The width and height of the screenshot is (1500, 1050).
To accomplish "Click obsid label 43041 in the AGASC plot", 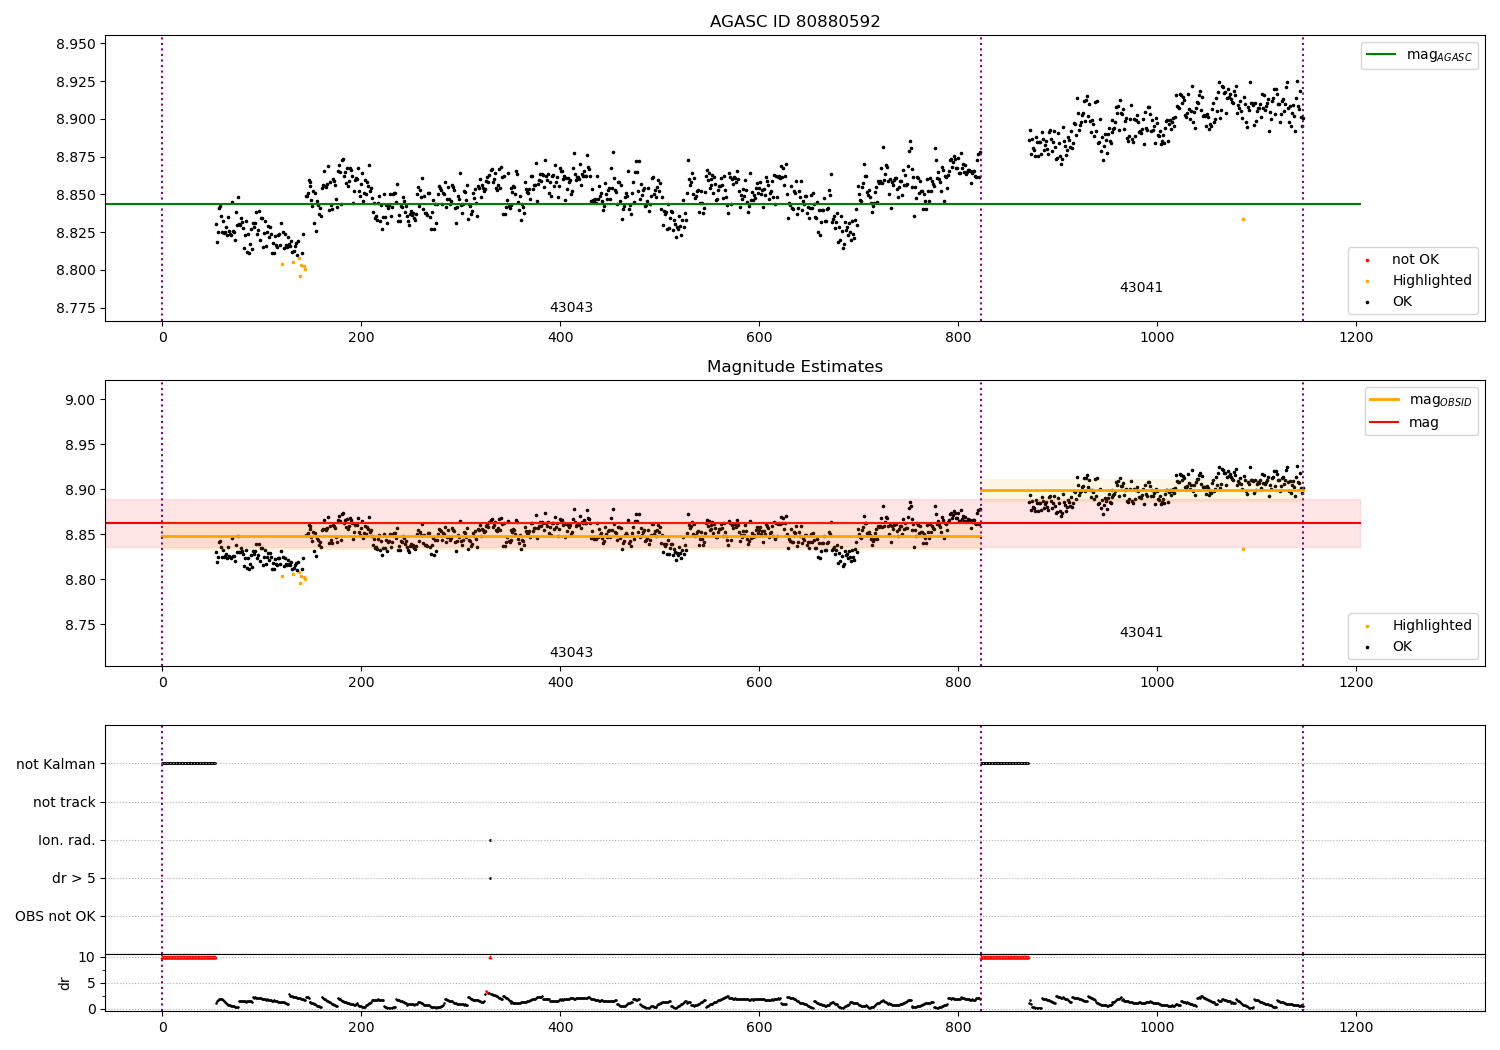I will click(x=1141, y=288).
